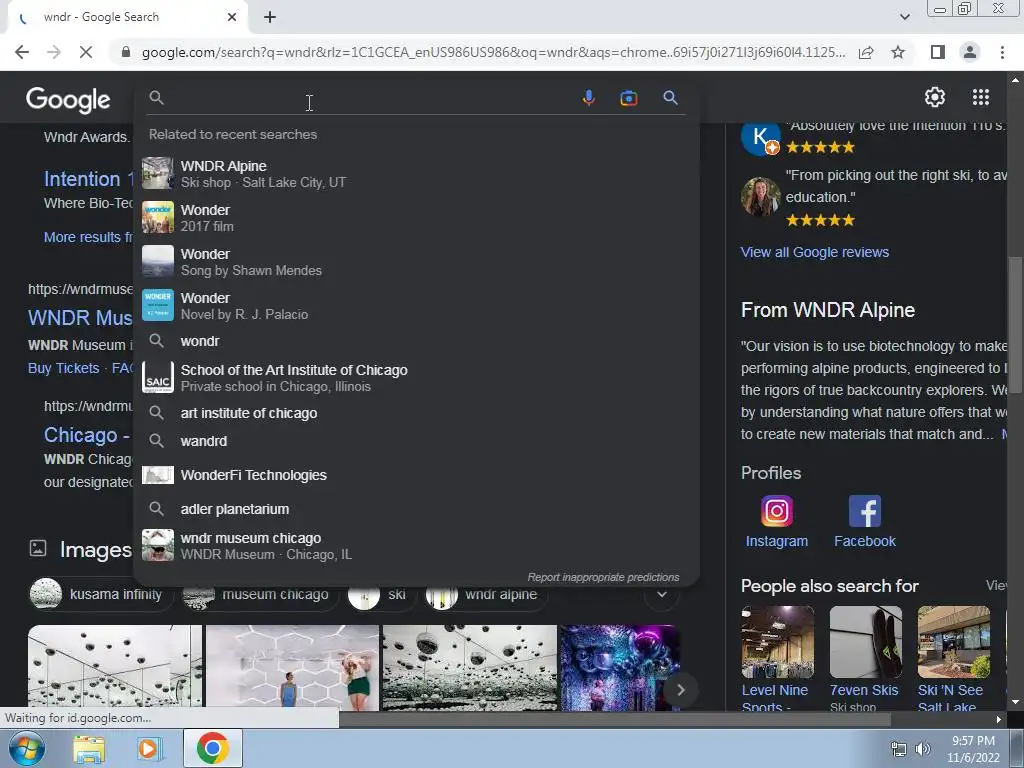This screenshot has height=768, width=1024.
Task: Close the wndr Google Search tab
Action: 232,17
